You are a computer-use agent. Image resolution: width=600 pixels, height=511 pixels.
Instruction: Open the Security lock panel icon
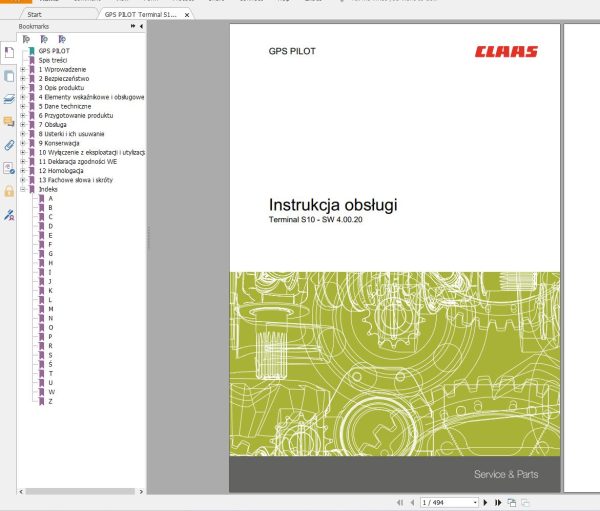coord(9,191)
